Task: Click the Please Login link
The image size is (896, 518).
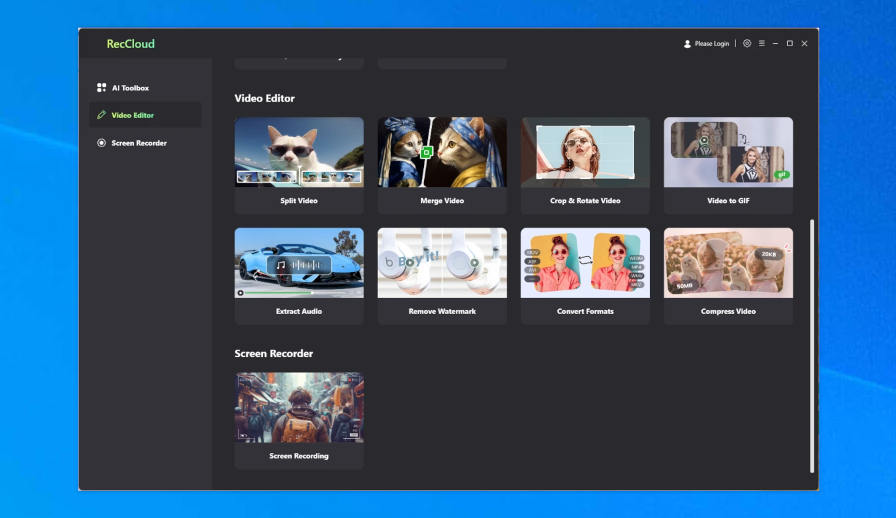Action: click(712, 44)
